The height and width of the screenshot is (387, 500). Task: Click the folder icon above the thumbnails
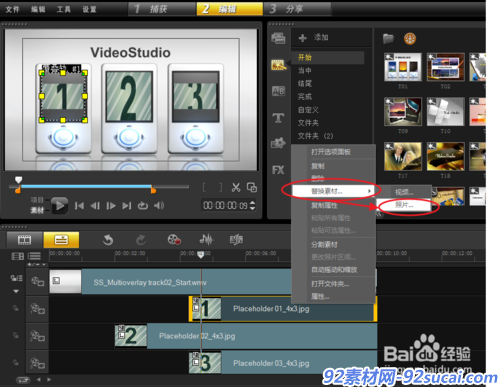point(388,39)
